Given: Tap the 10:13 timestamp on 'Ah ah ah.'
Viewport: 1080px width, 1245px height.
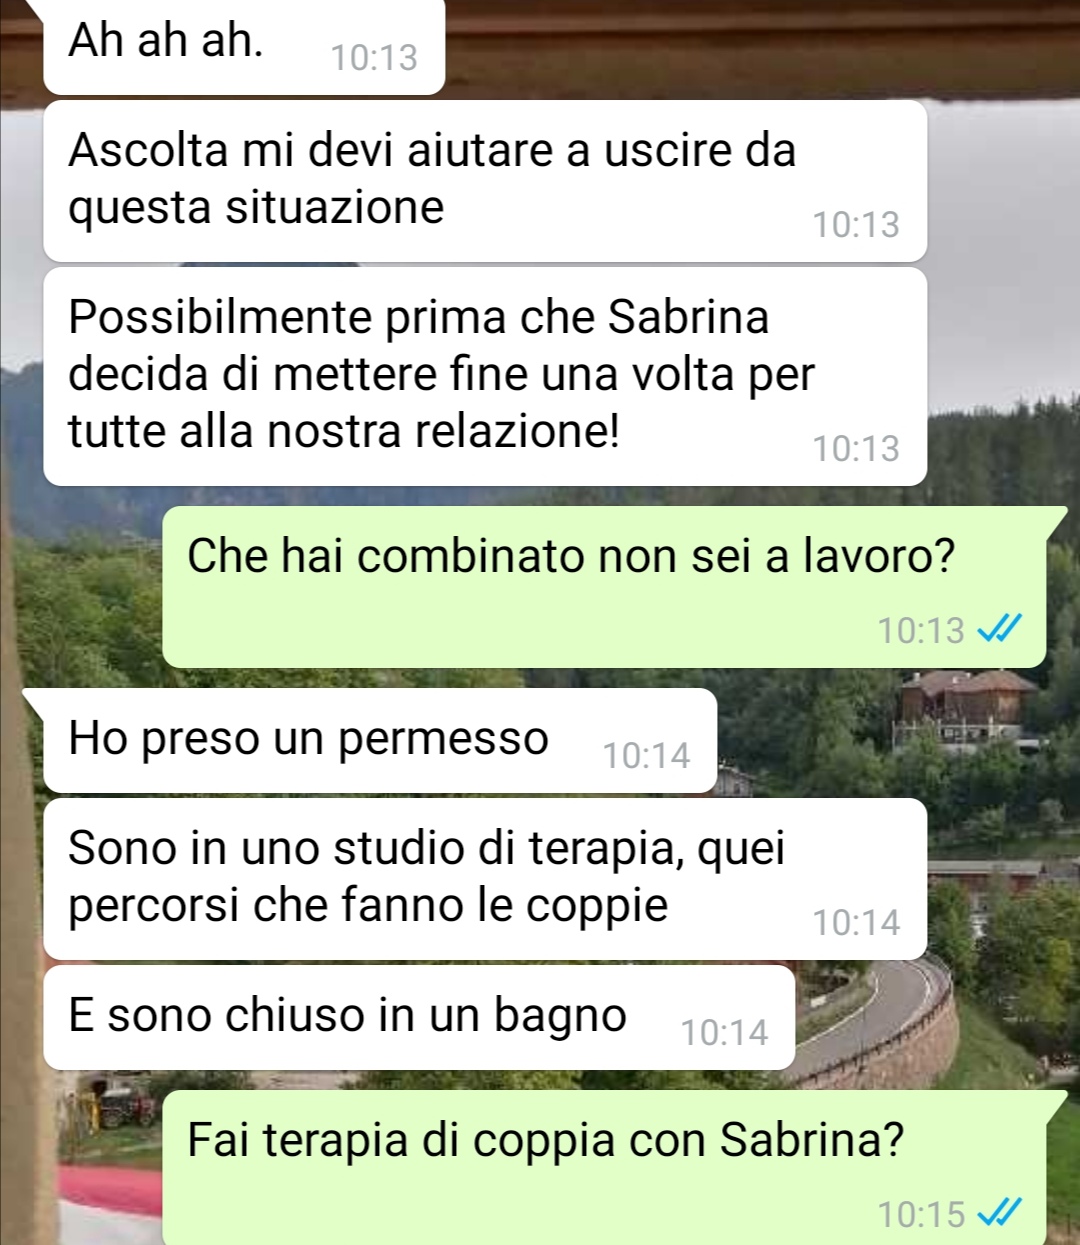Looking at the screenshot, I should tap(374, 57).
